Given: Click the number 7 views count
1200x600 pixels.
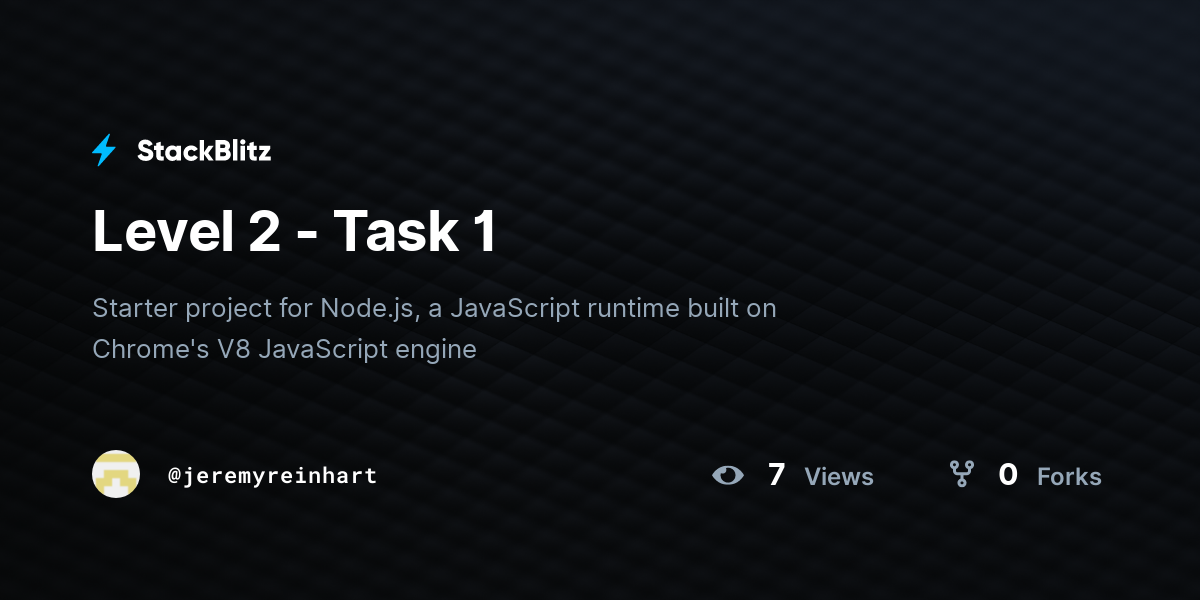Looking at the screenshot, I should 776,475.
